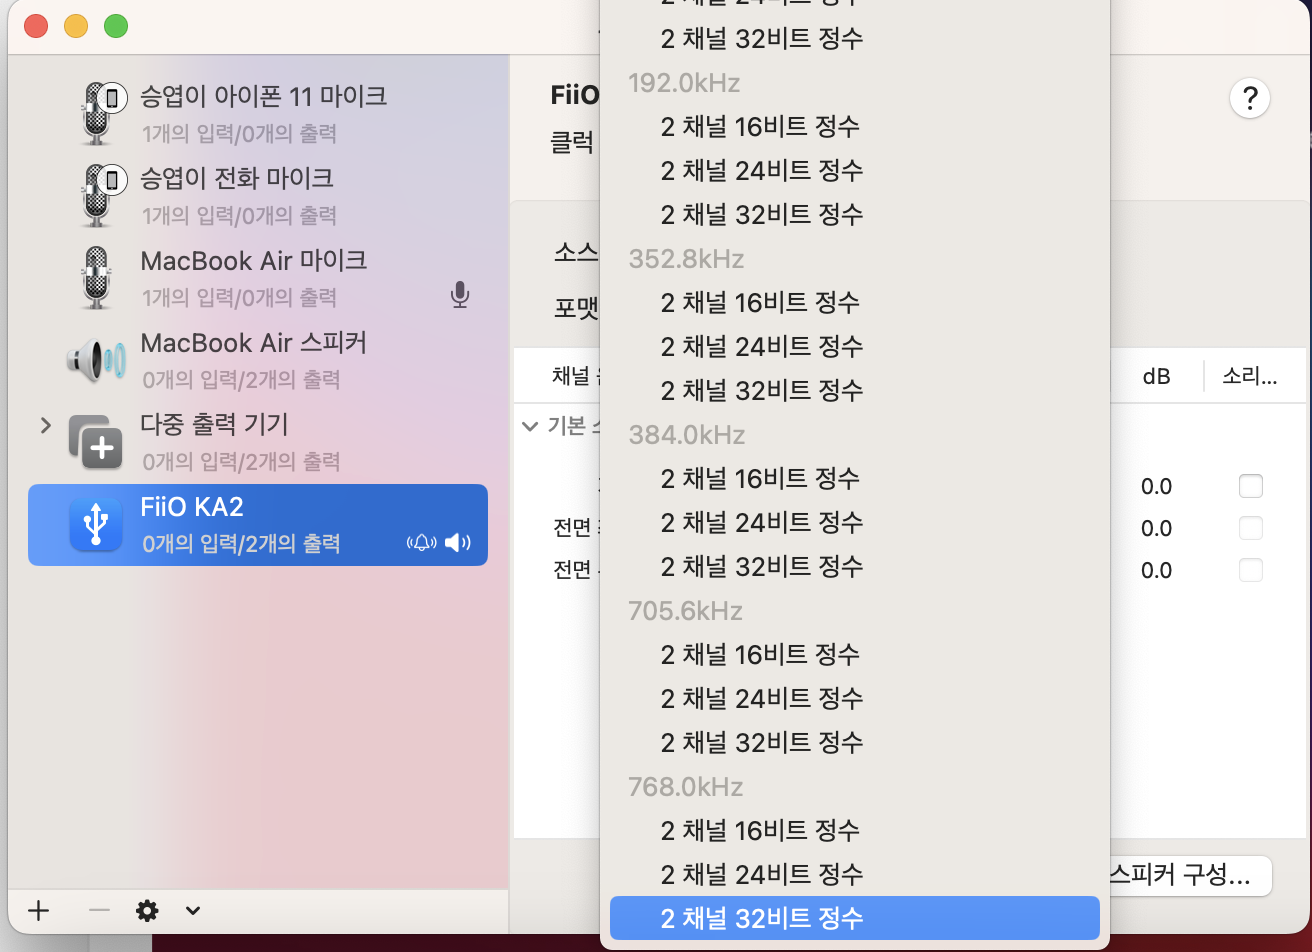Choose 2 채널 24비트 정수 under 768.0kHz
This screenshot has width=1312, height=952.
(855, 874)
